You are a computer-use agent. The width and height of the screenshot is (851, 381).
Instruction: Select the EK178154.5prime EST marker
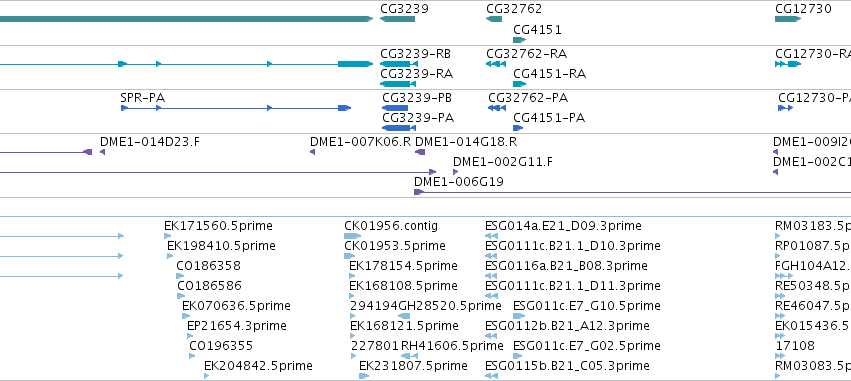pos(352,276)
